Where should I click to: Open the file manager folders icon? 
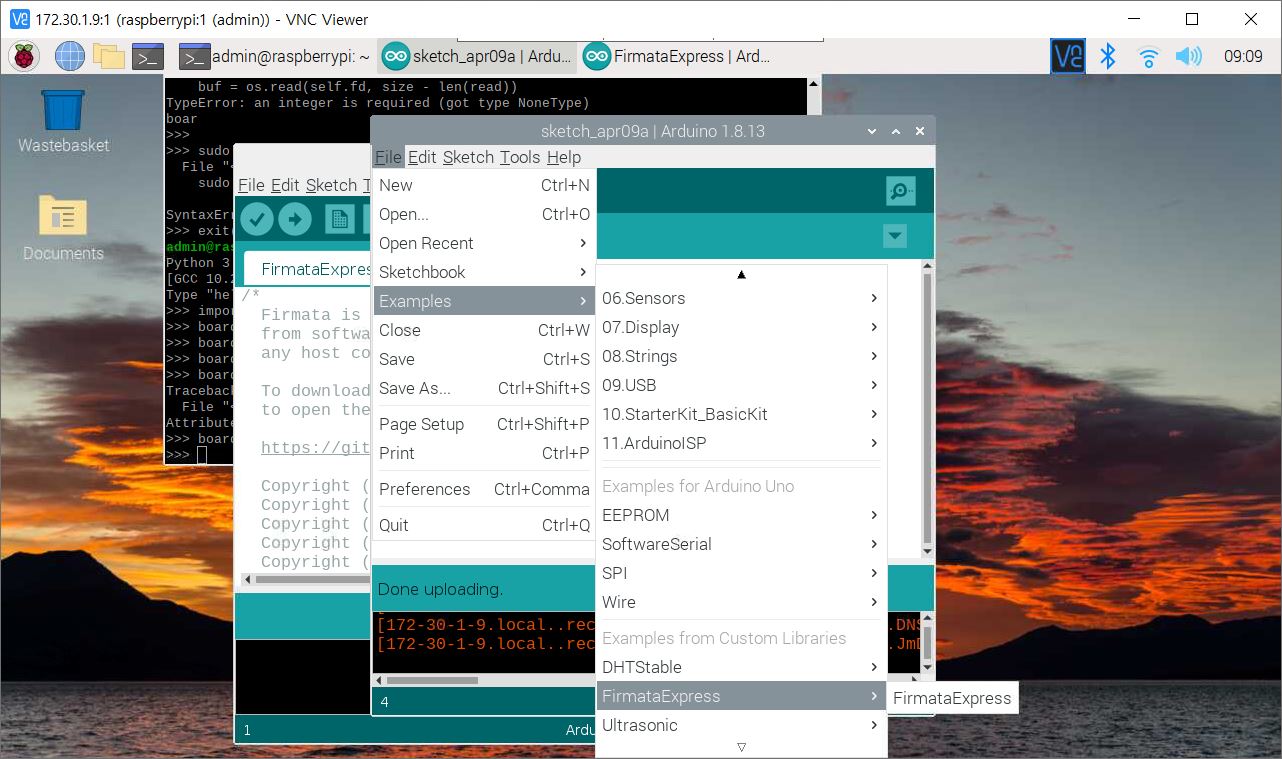[108, 56]
